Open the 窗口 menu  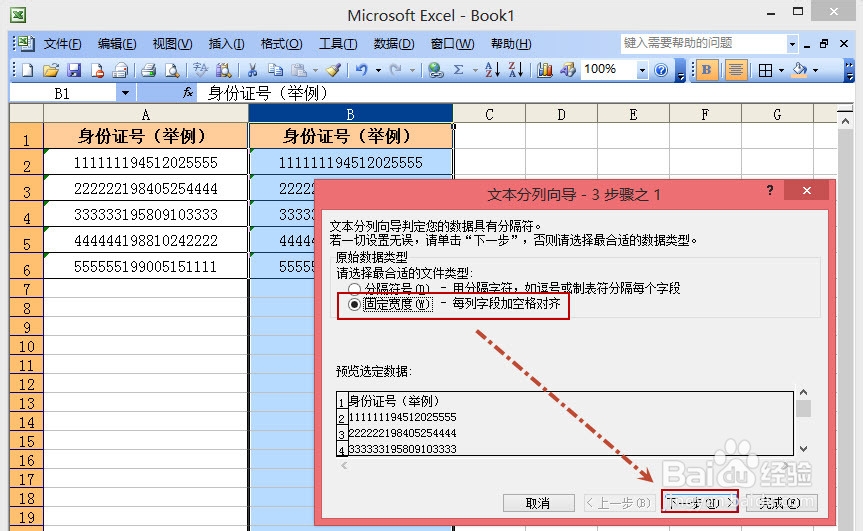coord(452,43)
